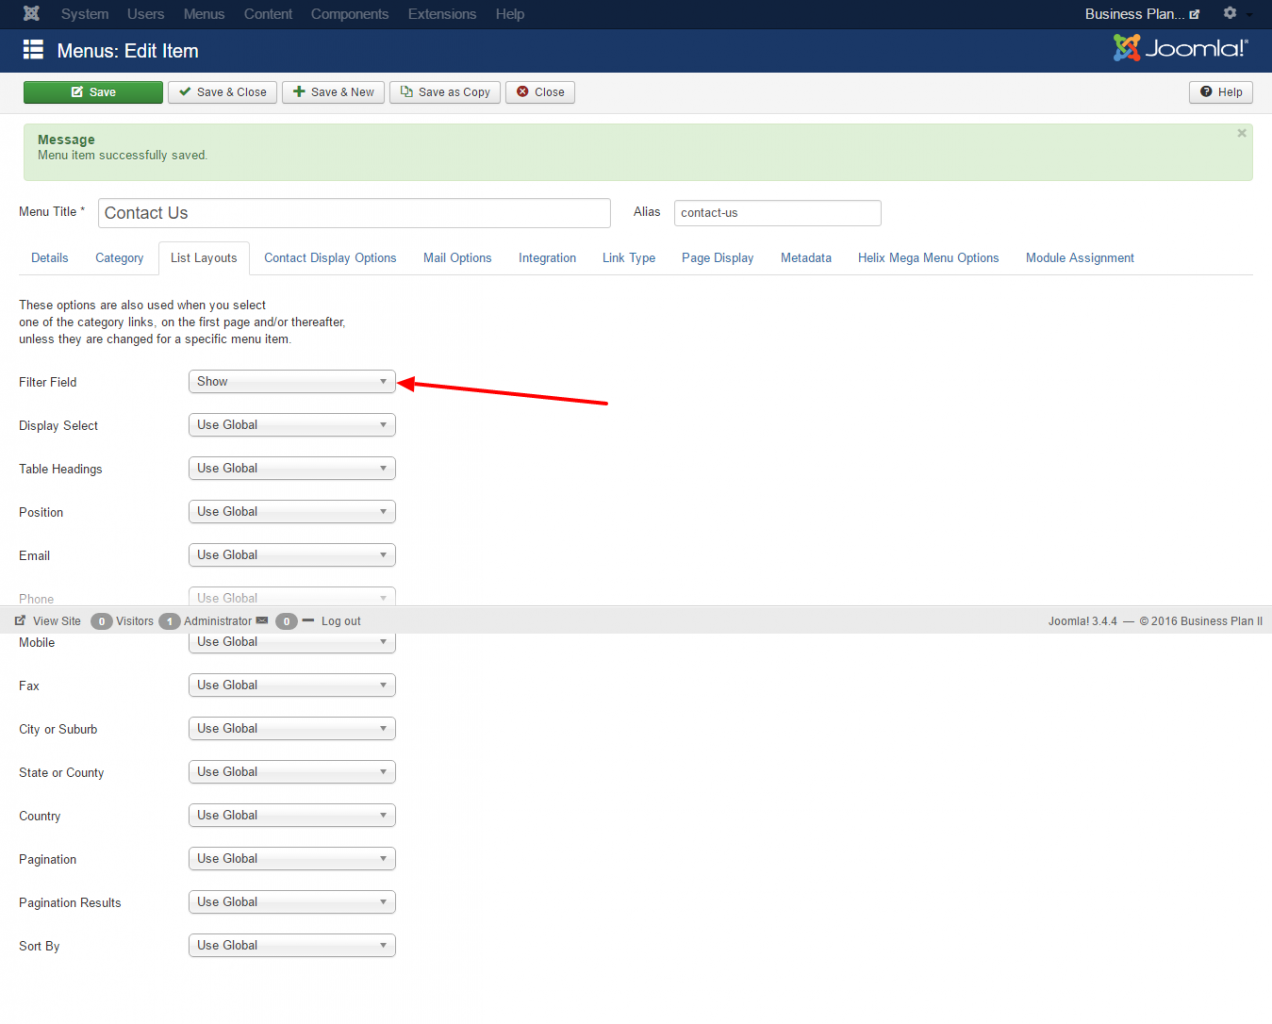Image resolution: width=1272 pixels, height=1024 pixels.
Task: Click Save & New button
Action: coord(333,92)
